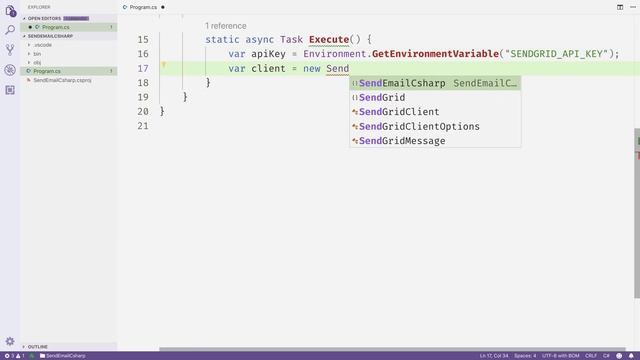Close unsaved Program.cs tab via dot
The width and height of the screenshot is (640, 360).
coord(163,7)
